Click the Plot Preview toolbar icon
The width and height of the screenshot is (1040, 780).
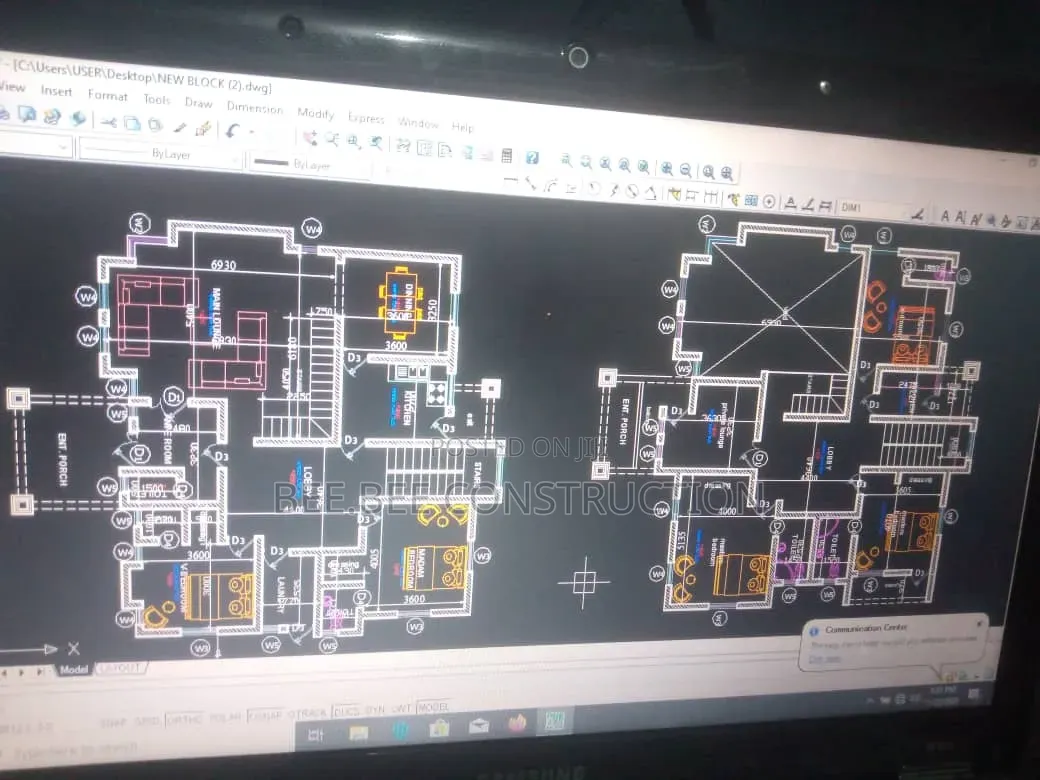(x=27, y=114)
